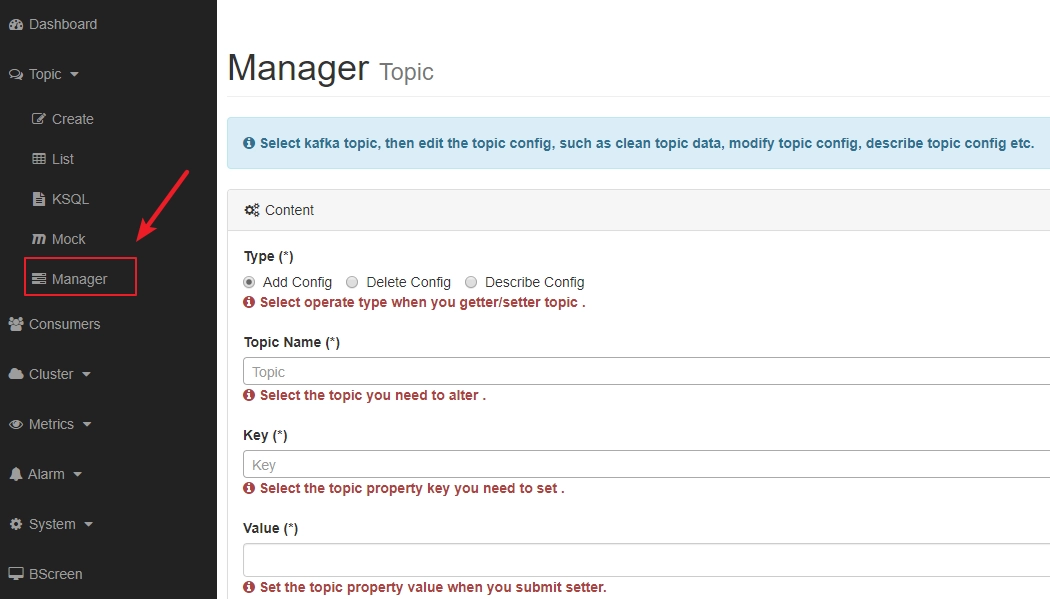Click the 'Key (*)' label

(x=265, y=435)
